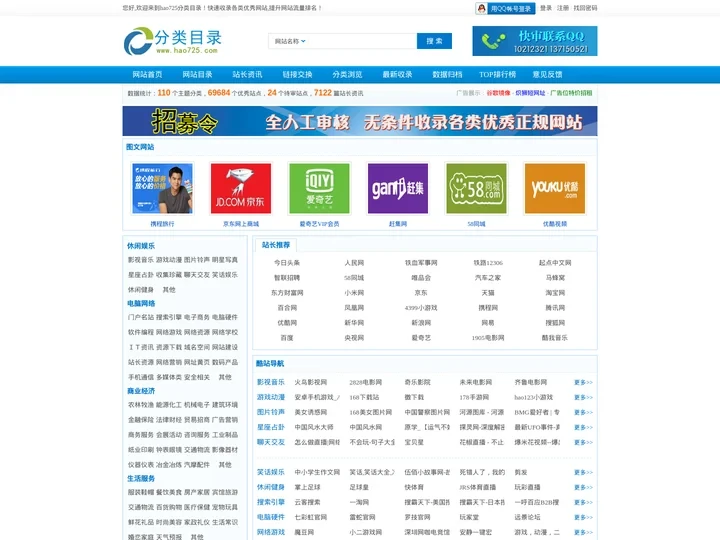The image size is (720, 540).
Task: Open 金融保险 subcategory in sidebar
Action: point(141,420)
